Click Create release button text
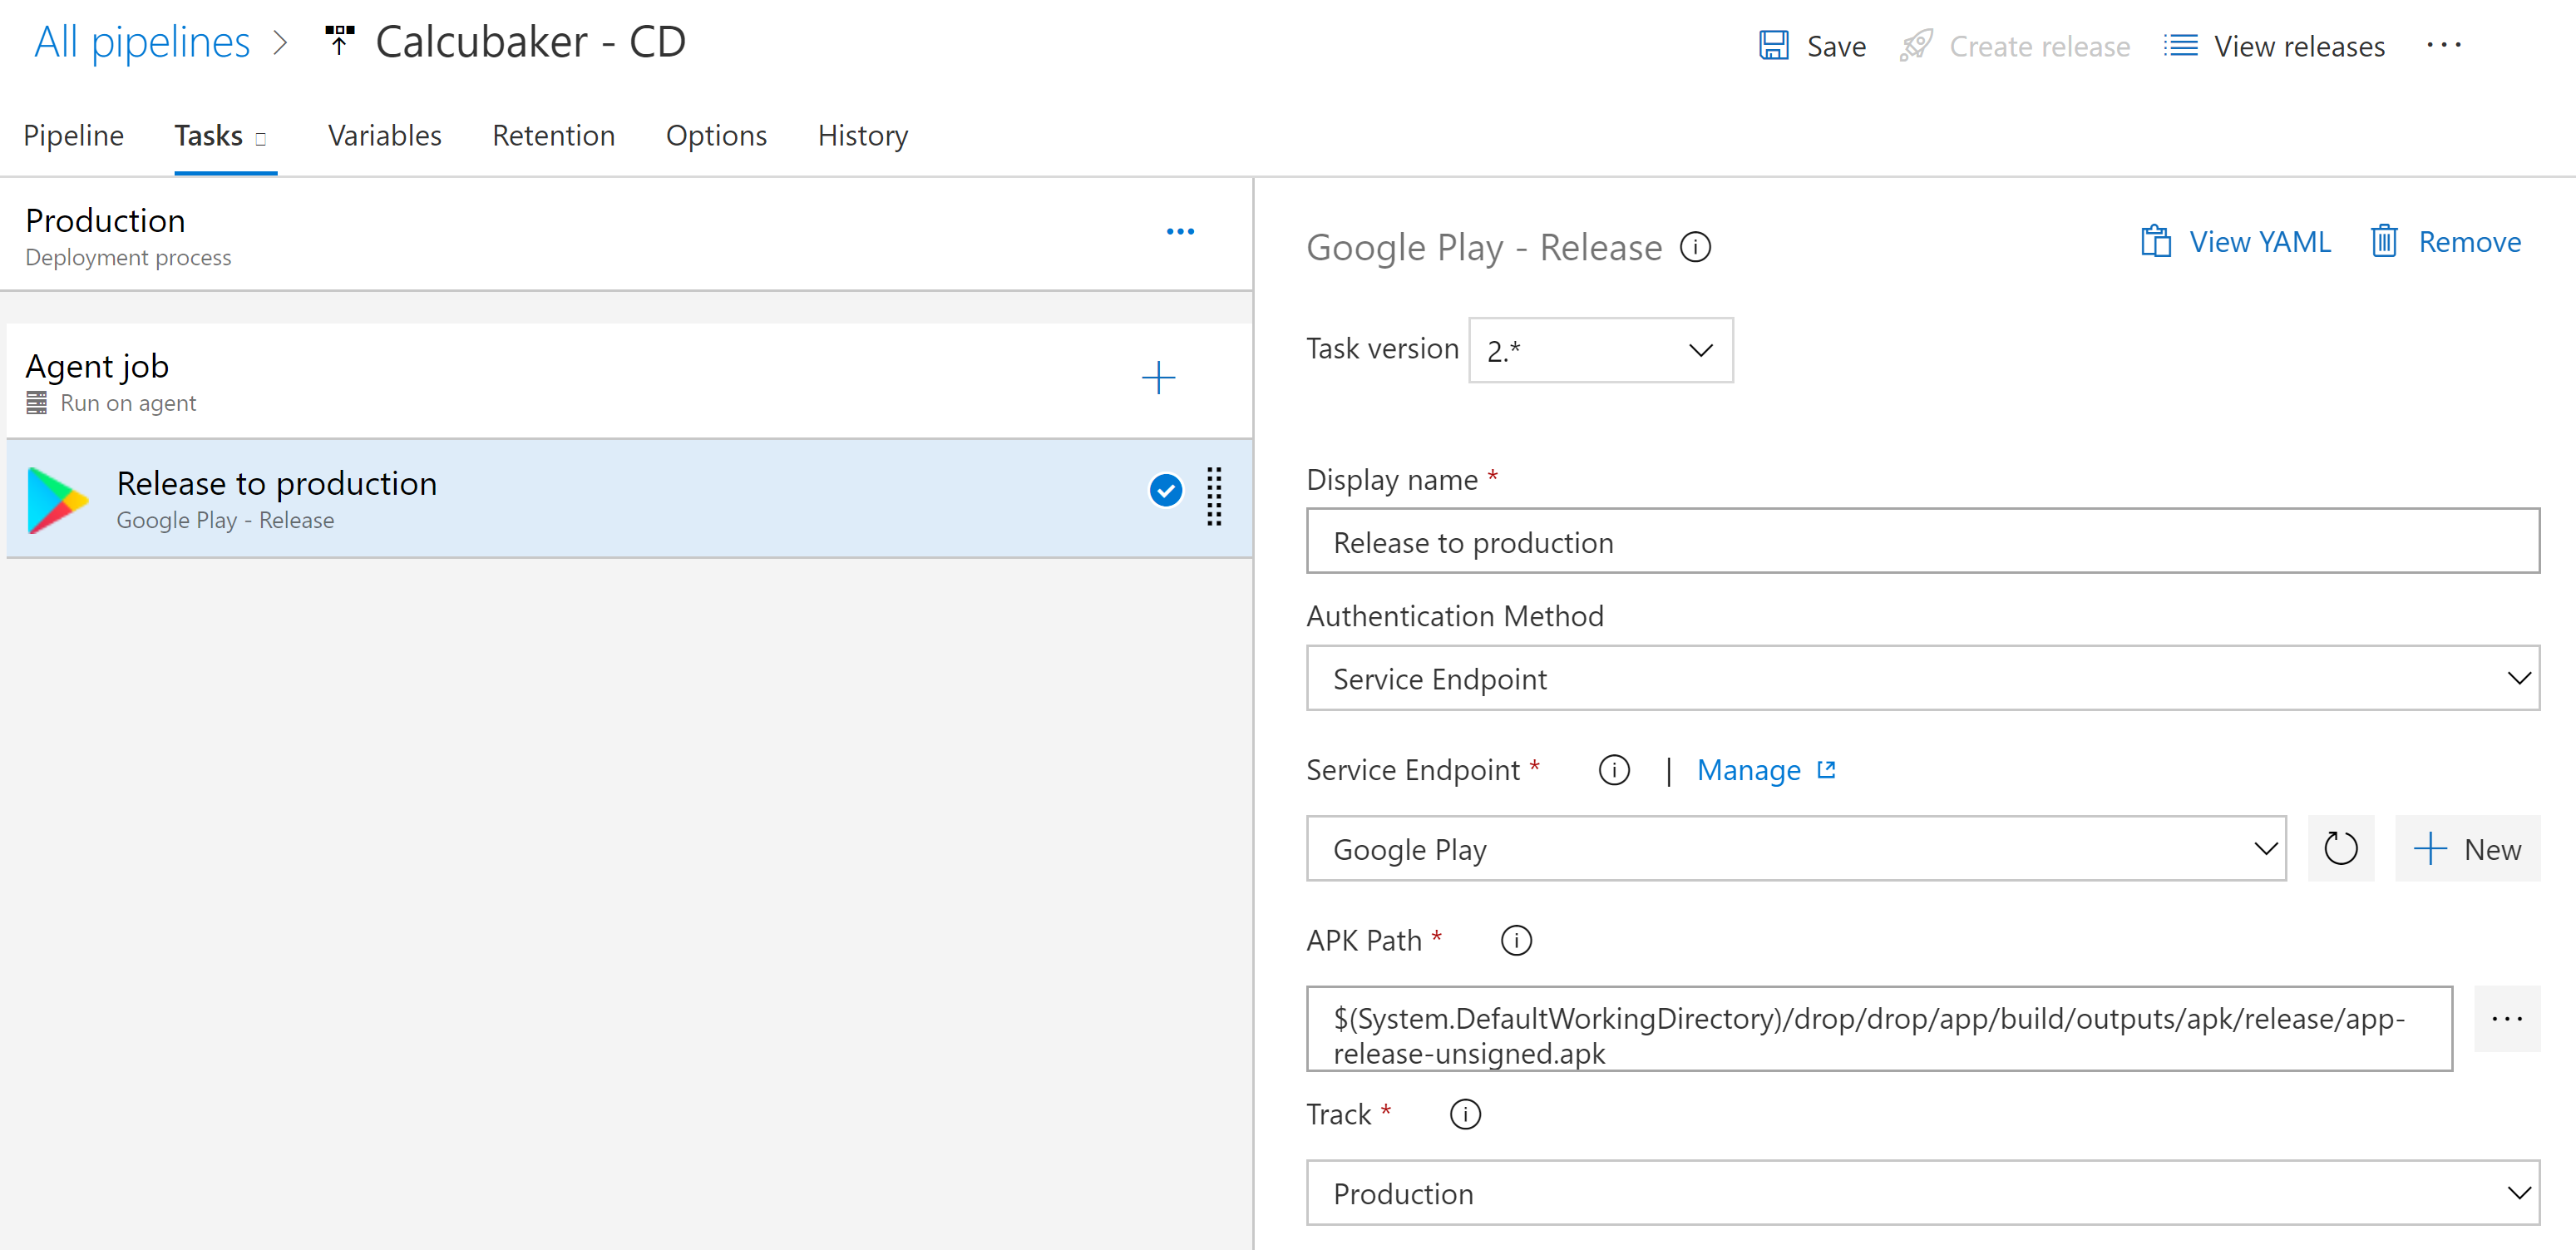Screen dimensions: 2576x1250 2039,47
